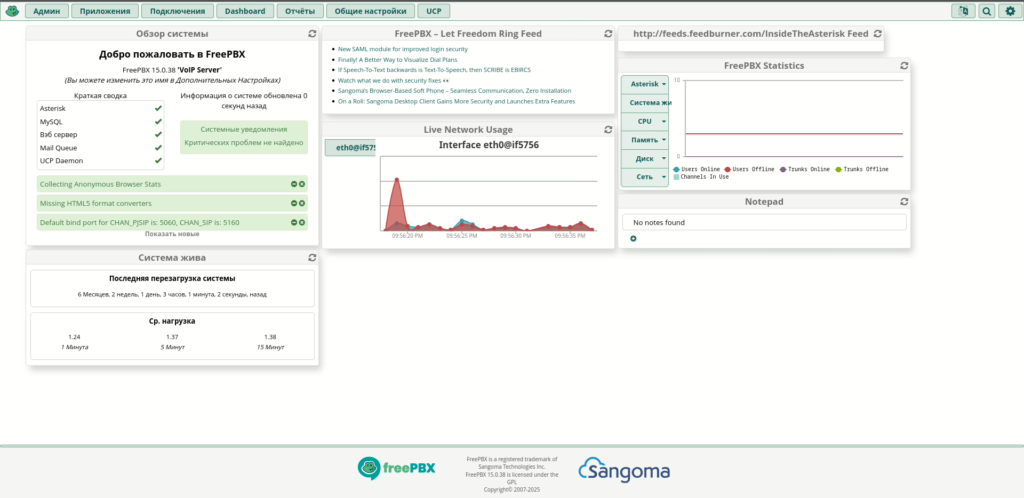Open Watch what we do with security fixes link
The height and width of the screenshot is (498, 1024).
[394, 80]
